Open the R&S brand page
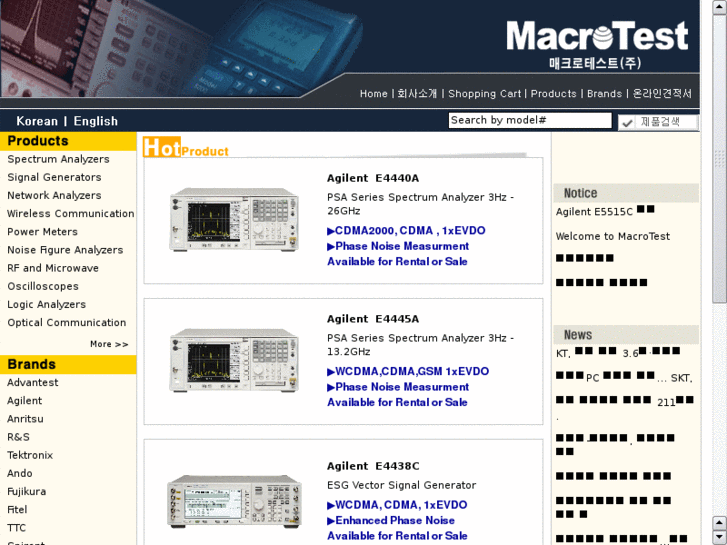 [18, 437]
